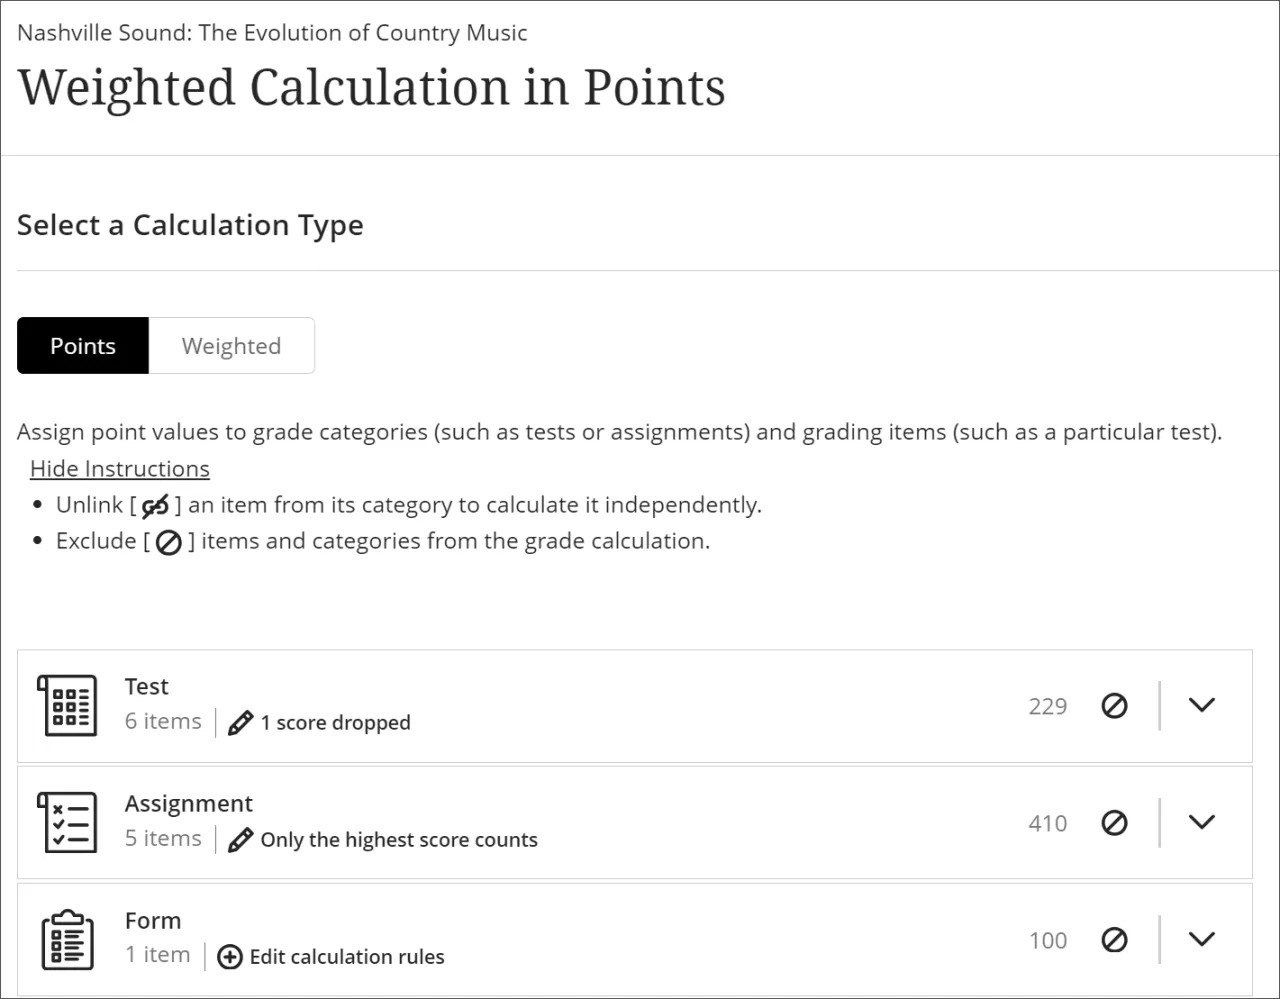Image resolution: width=1280 pixels, height=999 pixels.
Task: Click the Hide Instructions link
Action: (x=119, y=468)
